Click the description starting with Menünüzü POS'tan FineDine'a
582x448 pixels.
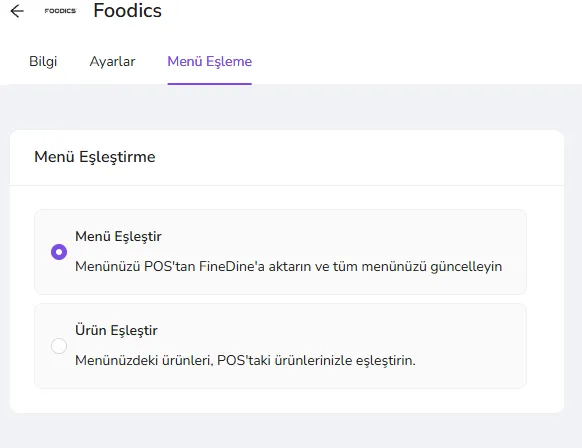tap(289, 266)
